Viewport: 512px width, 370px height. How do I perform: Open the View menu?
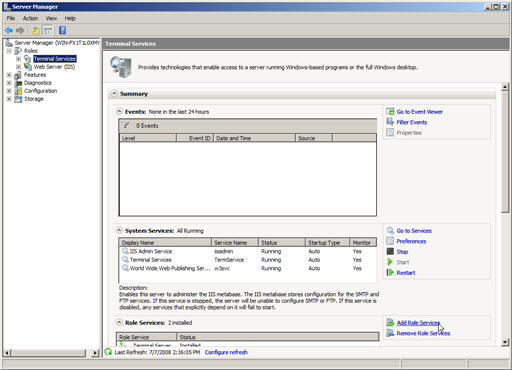click(x=51, y=18)
